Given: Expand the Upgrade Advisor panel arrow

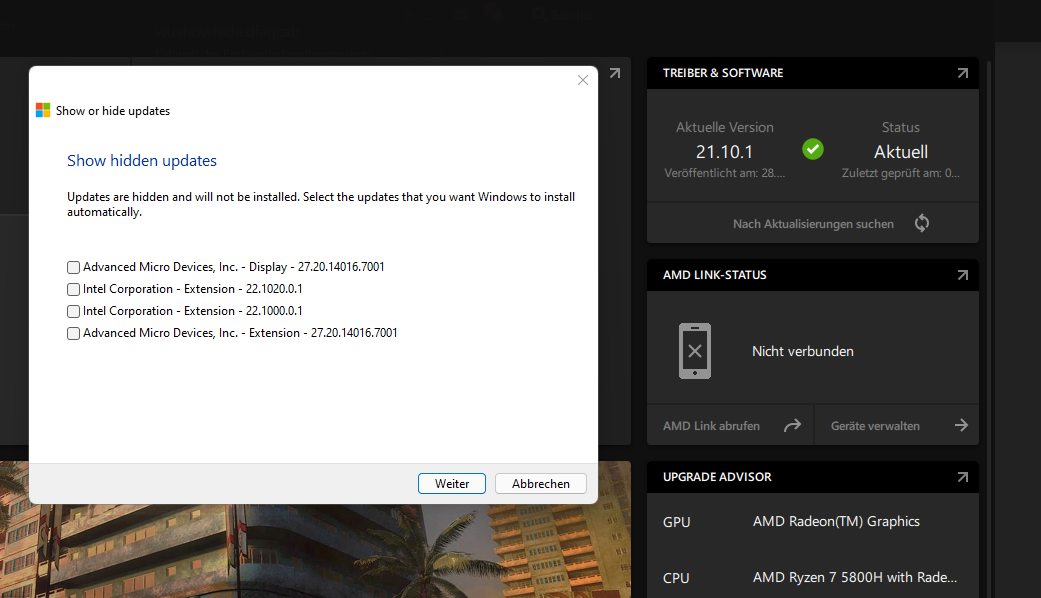Looking at the screenshot, I should click(963, 477).
